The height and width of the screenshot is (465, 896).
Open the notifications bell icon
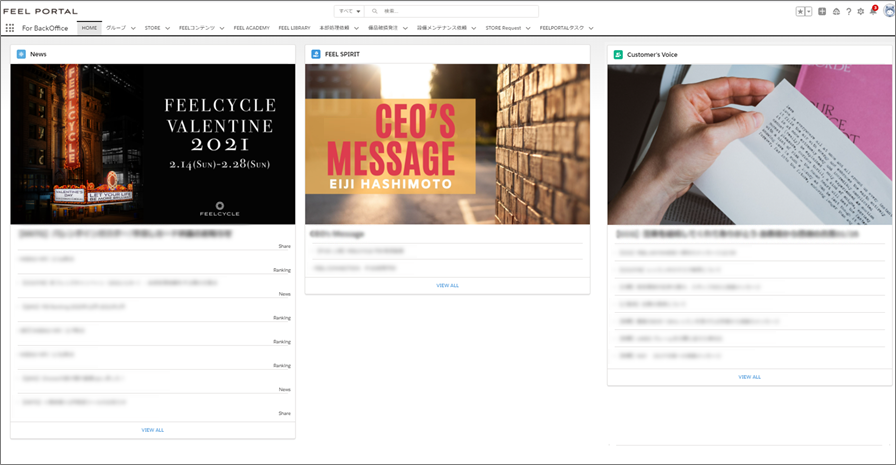click(873, 11)
